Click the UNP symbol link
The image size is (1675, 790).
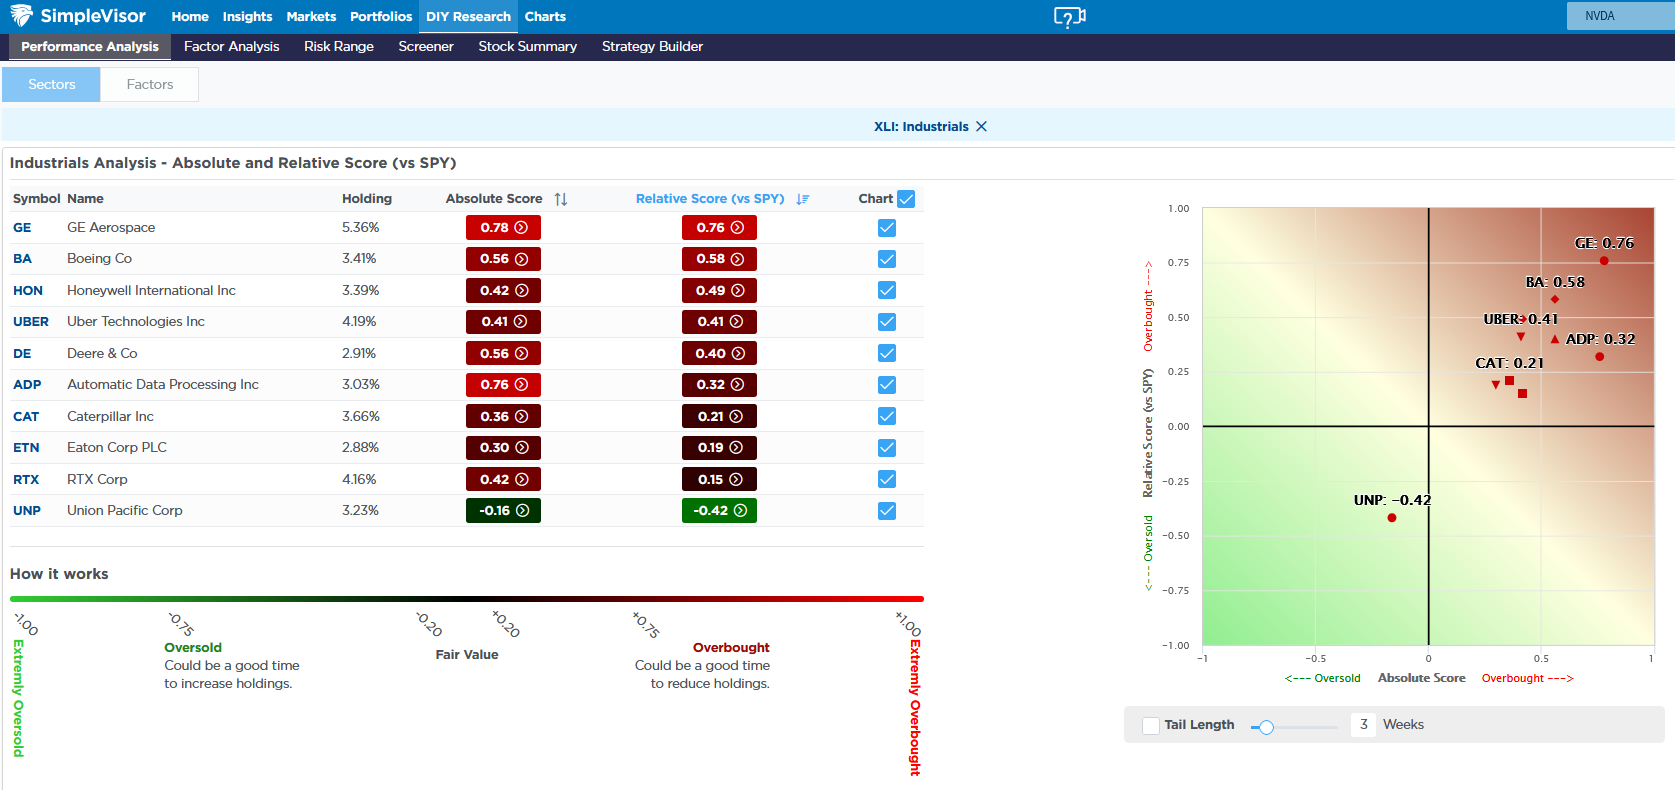[27, 511]
